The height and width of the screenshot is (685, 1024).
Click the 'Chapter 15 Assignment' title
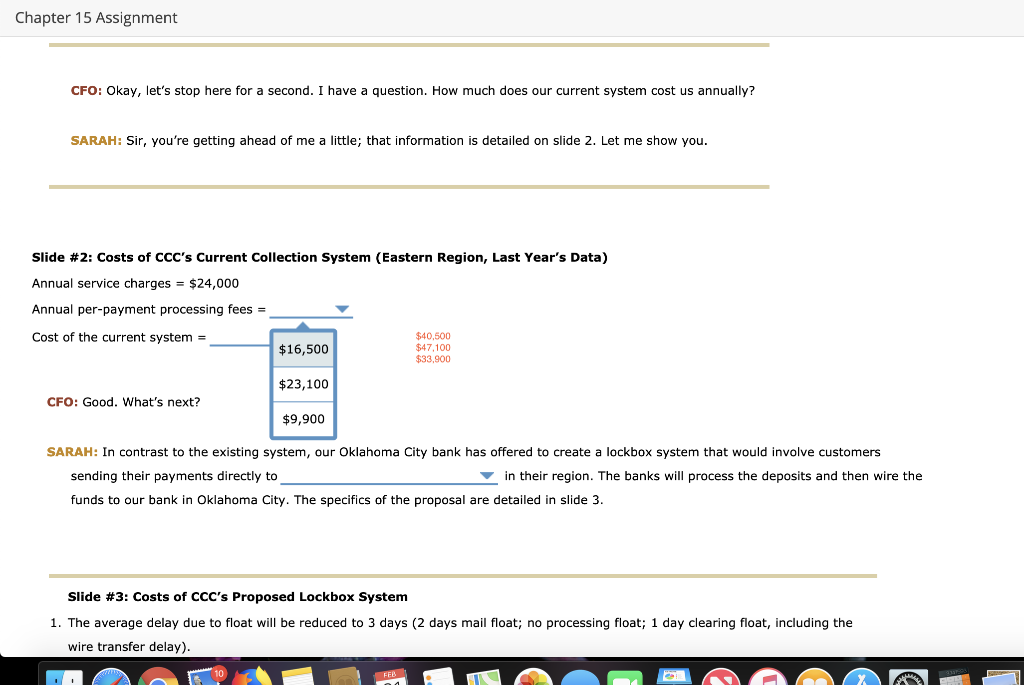[96, 18]
